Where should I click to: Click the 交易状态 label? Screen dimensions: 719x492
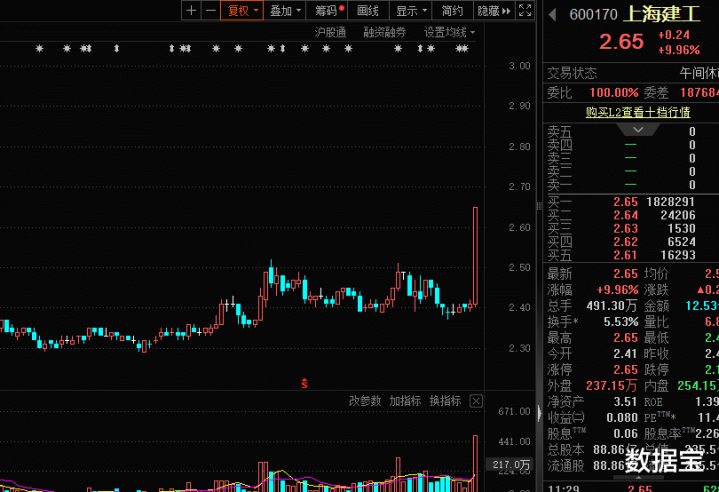pos(572,73)
